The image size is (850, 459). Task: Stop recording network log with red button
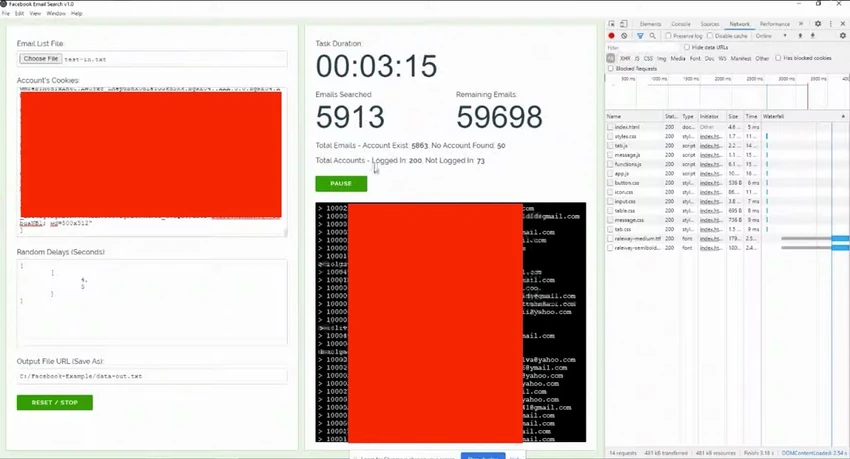[611, 36]
